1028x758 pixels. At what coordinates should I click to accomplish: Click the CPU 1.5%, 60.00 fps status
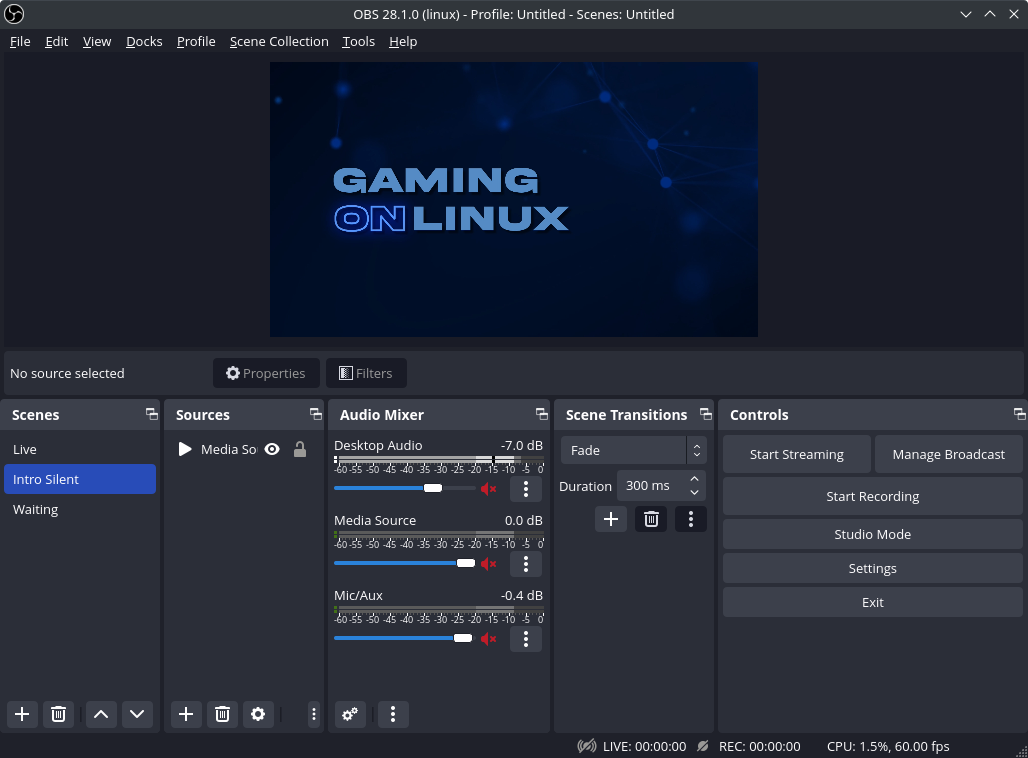pyautogui.click(x=888, y=746)
